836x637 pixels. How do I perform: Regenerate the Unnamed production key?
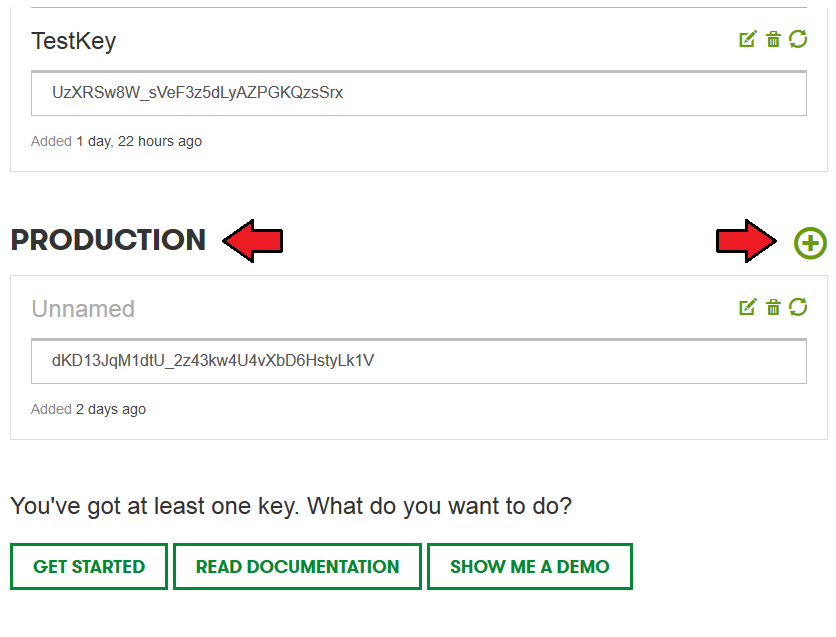click(x=798, y=307)
